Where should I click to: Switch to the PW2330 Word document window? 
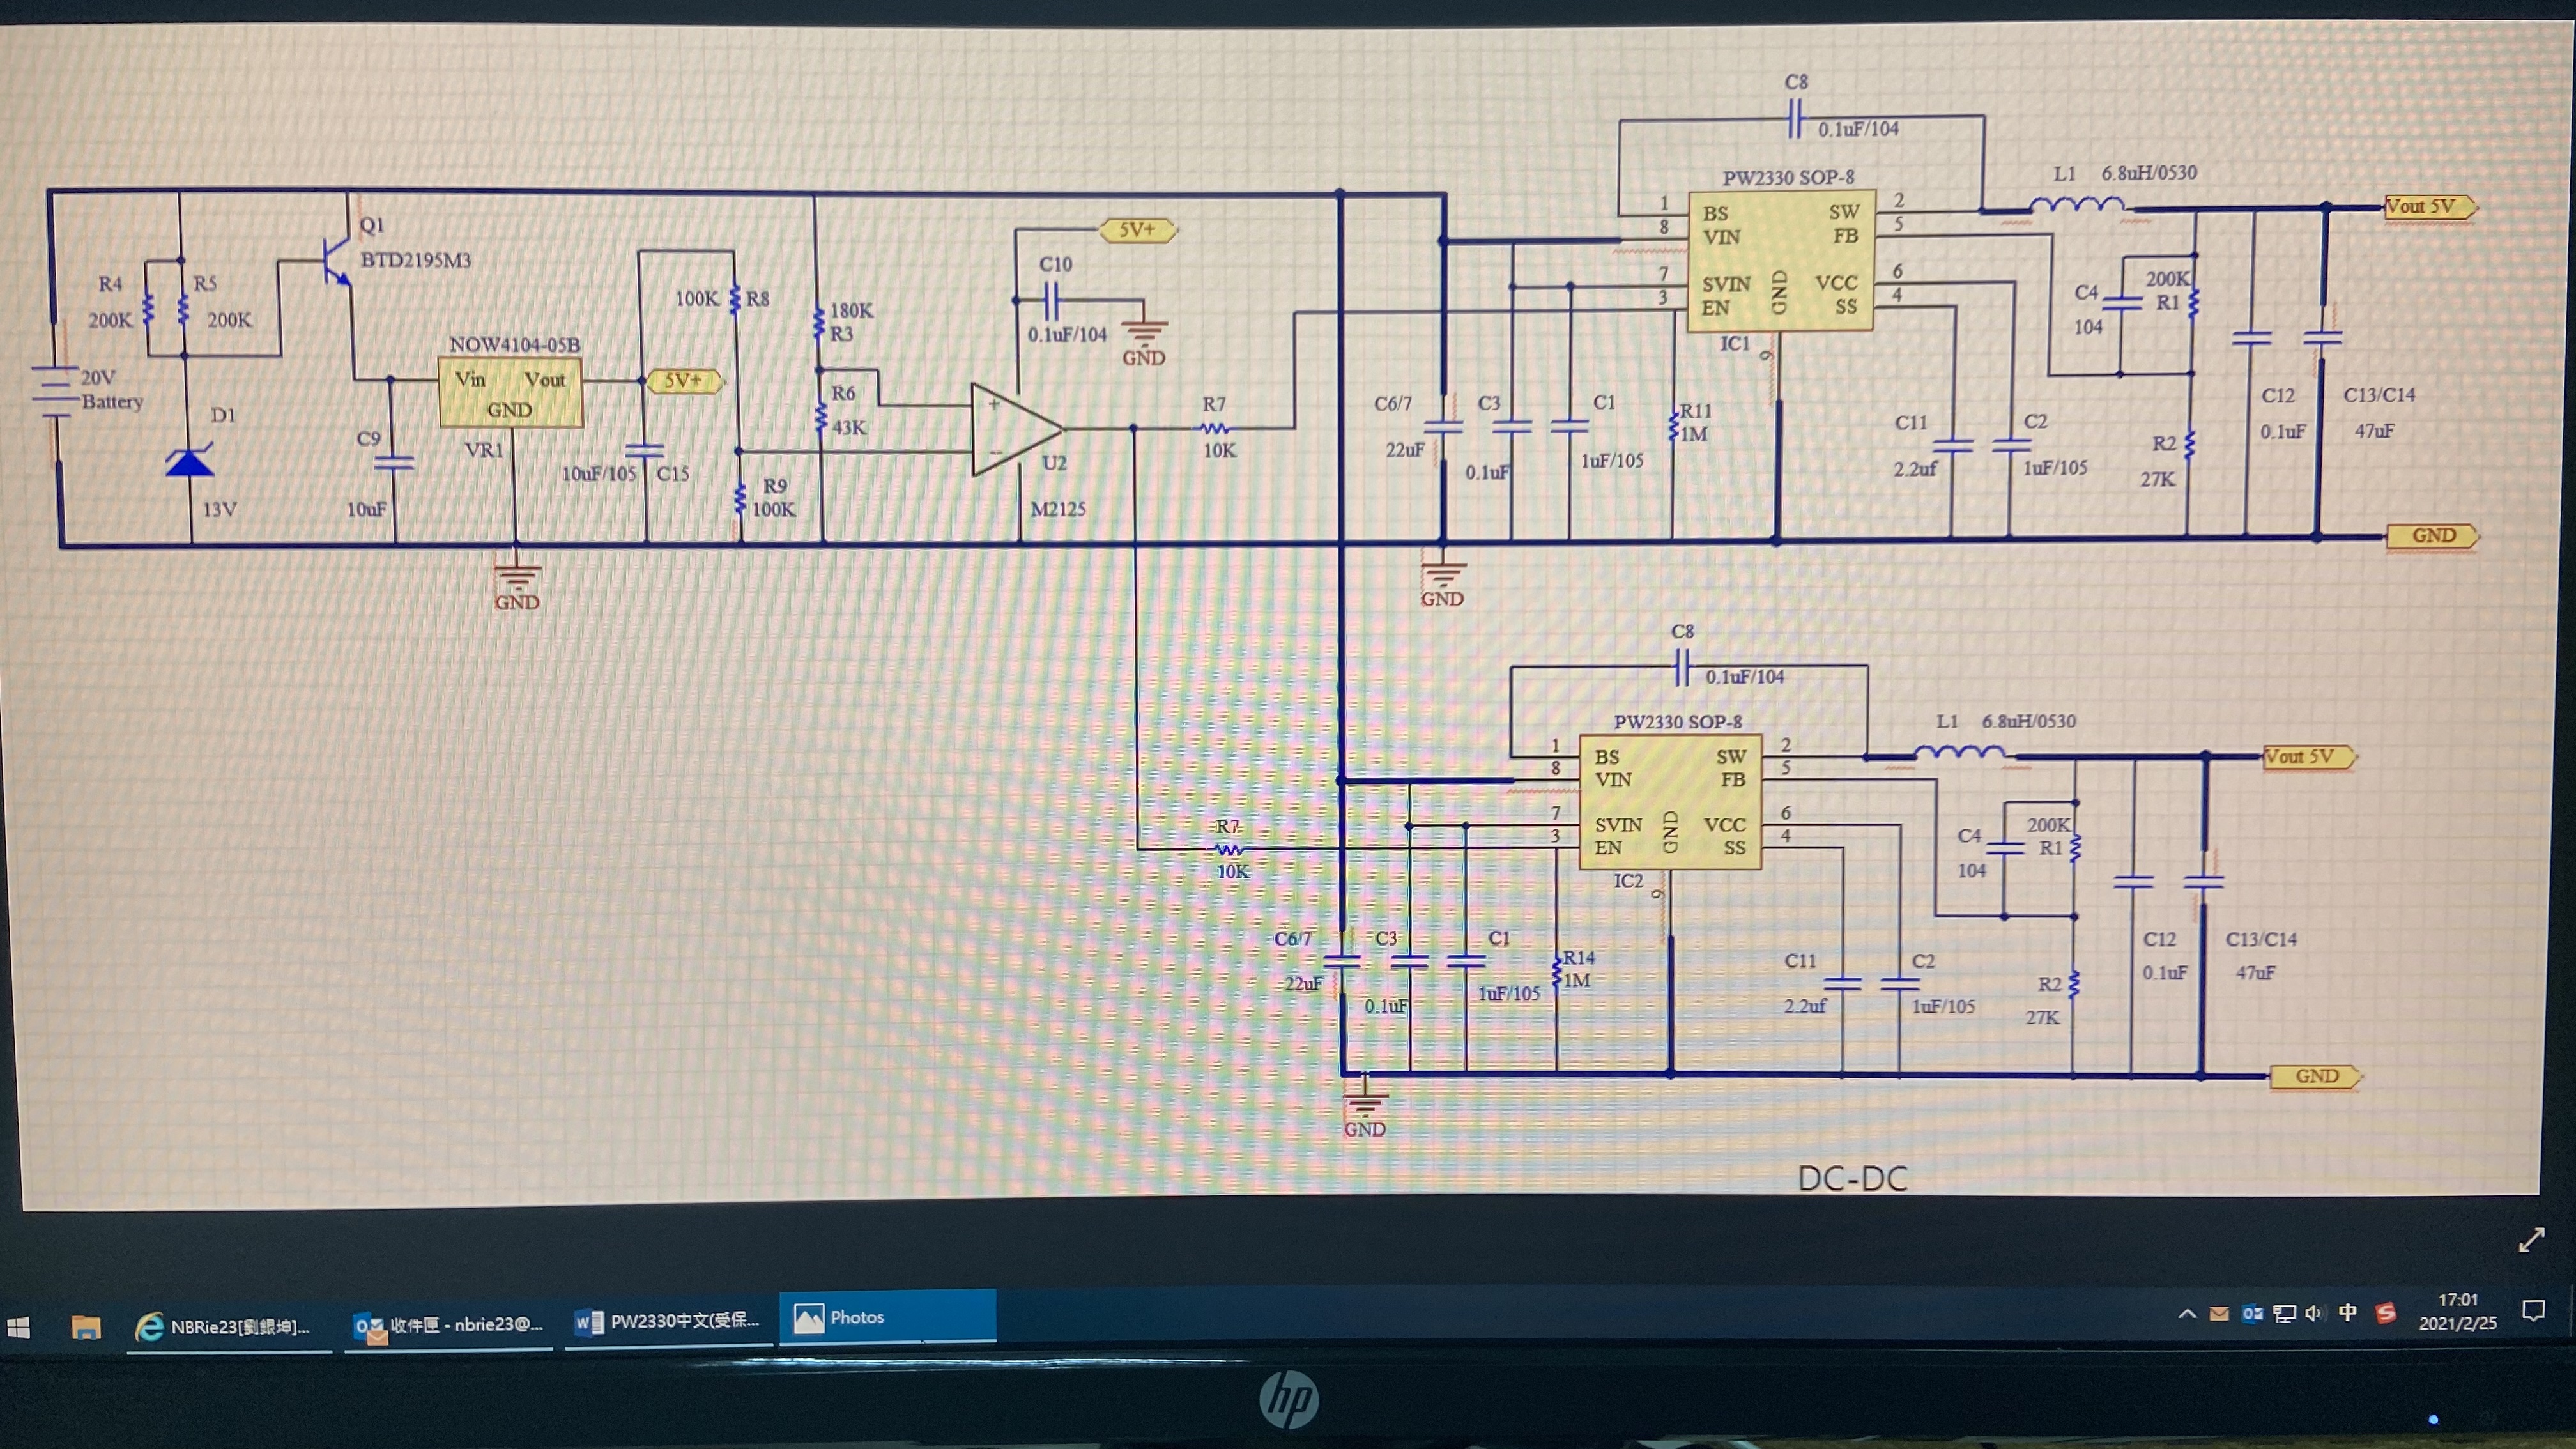[x=668, y=1322]
